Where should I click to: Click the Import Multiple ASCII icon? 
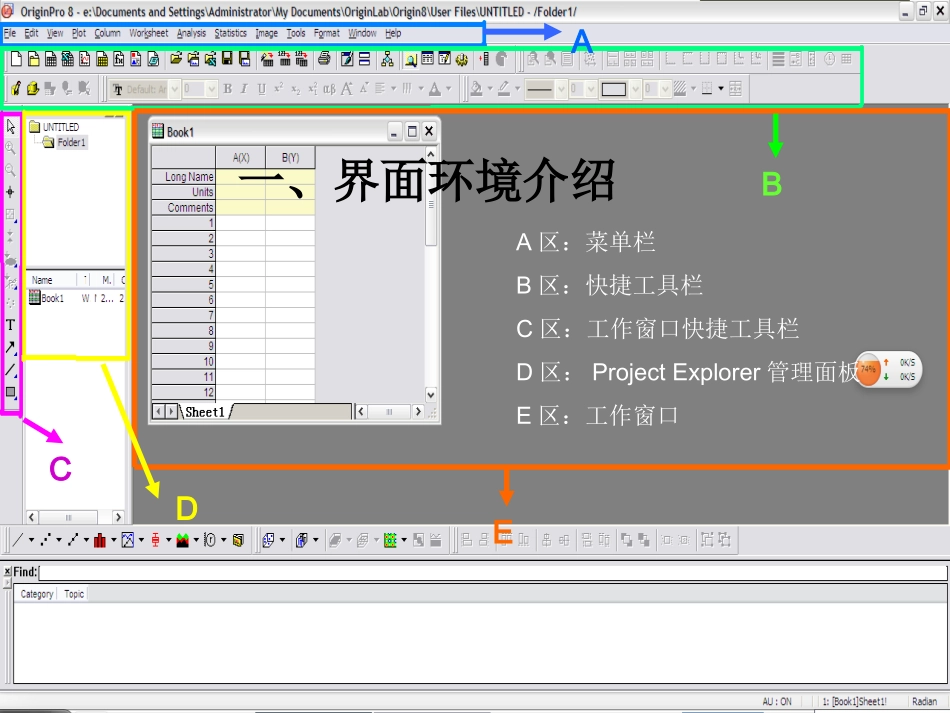[x=301, y=59]
